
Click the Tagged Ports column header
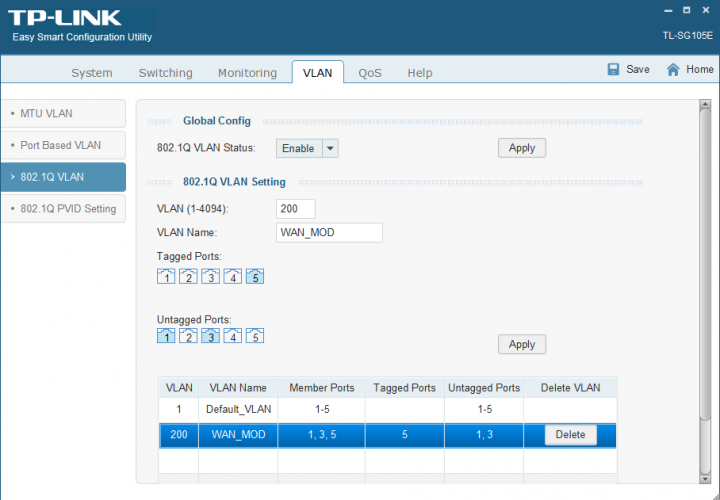click(405, 388)
